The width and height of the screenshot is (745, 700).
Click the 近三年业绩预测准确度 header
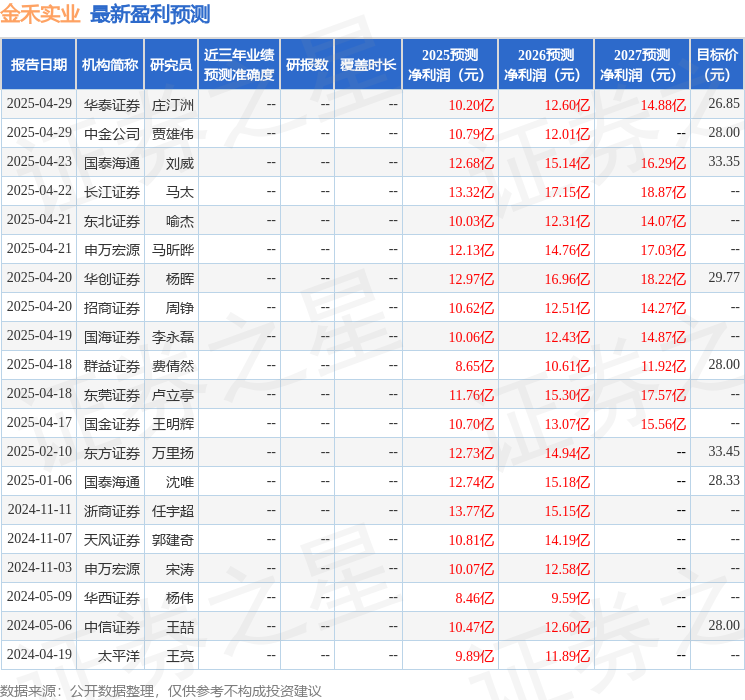click(239, 65)
